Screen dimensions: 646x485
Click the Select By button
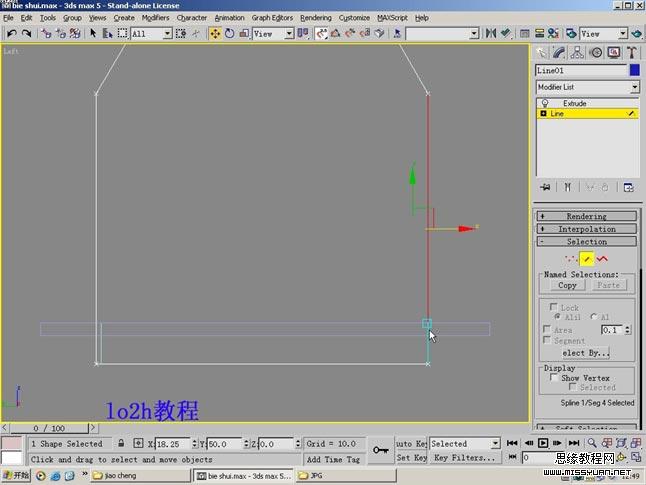point(586,353)
